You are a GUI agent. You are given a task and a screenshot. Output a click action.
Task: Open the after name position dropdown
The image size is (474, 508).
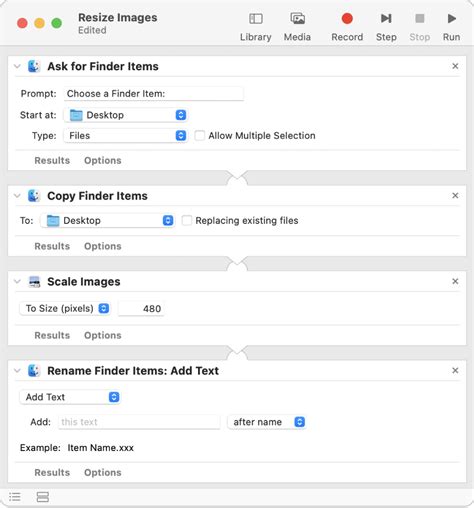[267, 422]
